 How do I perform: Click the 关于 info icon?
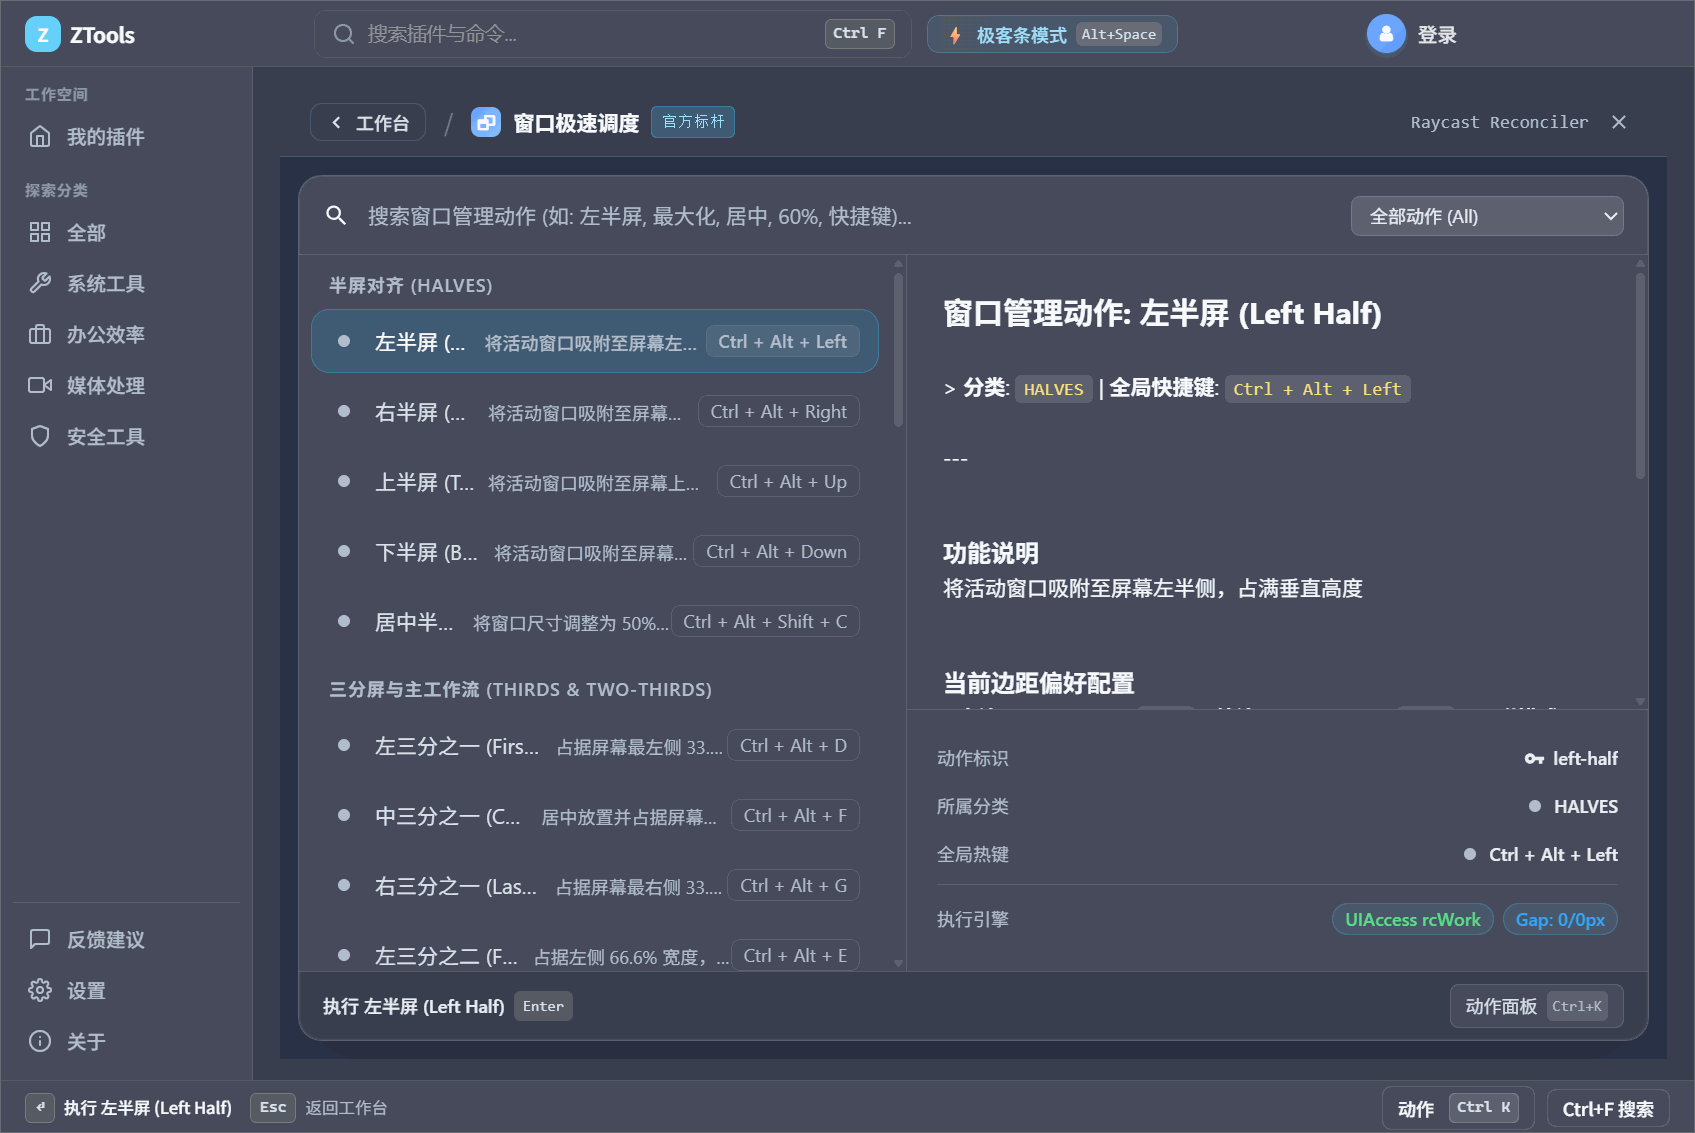pos(40,1042)
